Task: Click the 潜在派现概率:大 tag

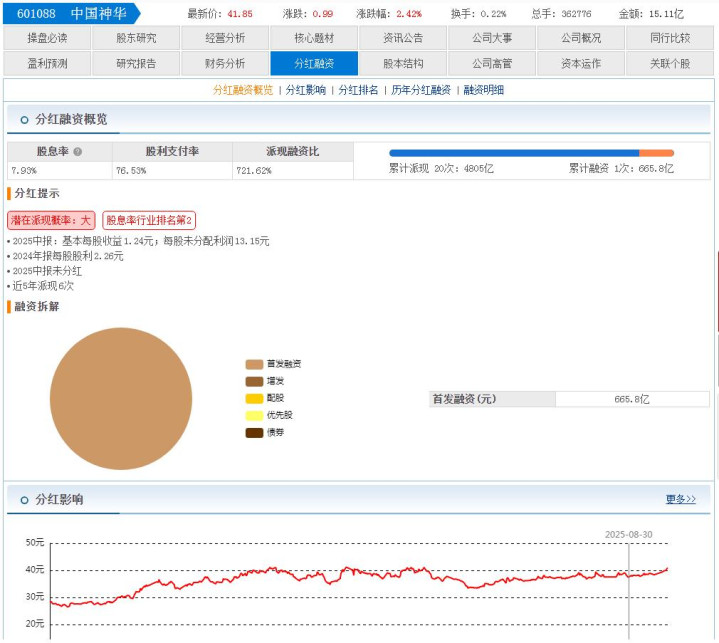Action: point(51,220)
